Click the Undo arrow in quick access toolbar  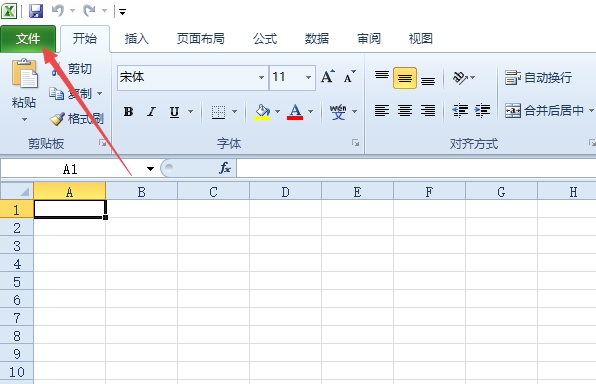click(58, 11)
